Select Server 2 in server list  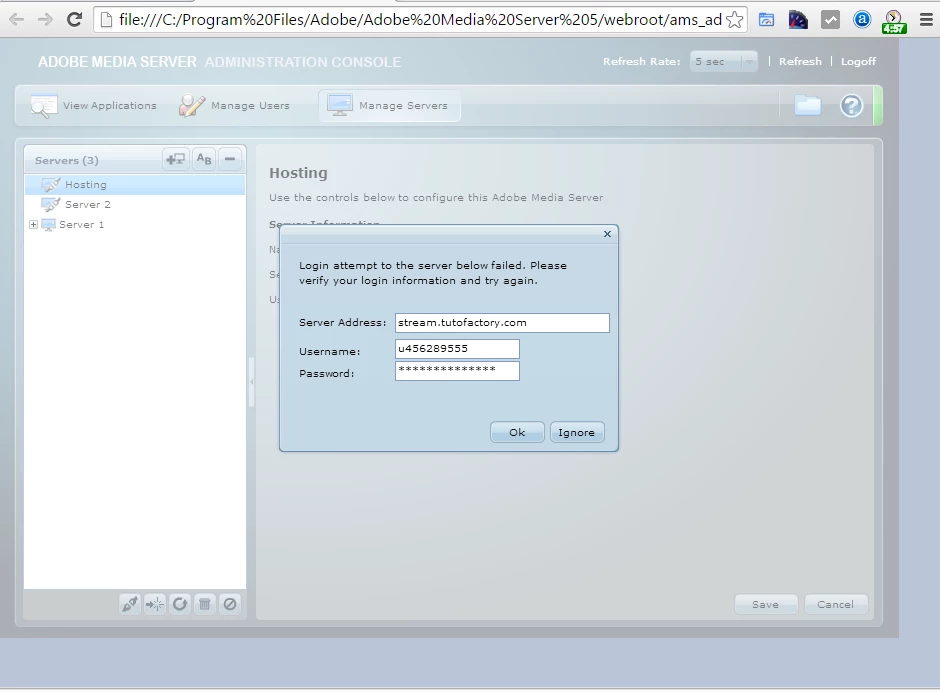tap(135, 204)
